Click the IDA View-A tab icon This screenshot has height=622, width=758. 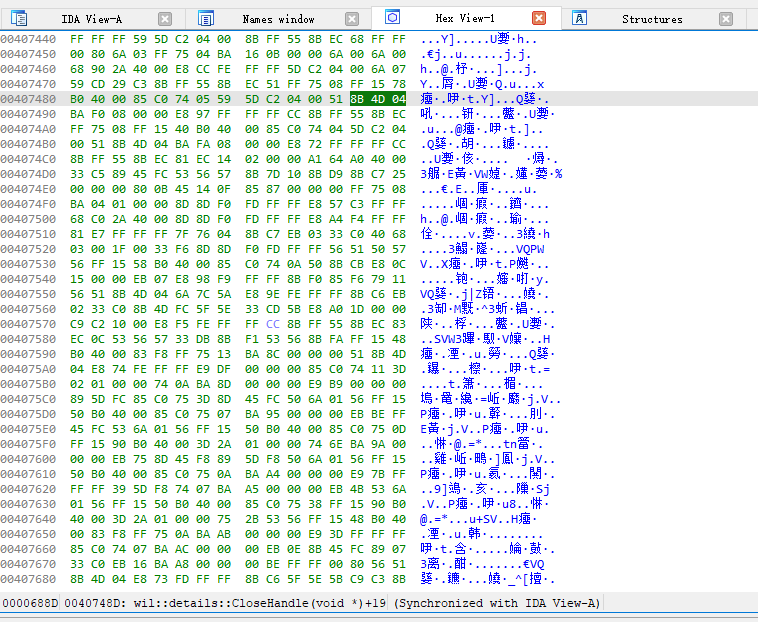click(x=19, y=19)
